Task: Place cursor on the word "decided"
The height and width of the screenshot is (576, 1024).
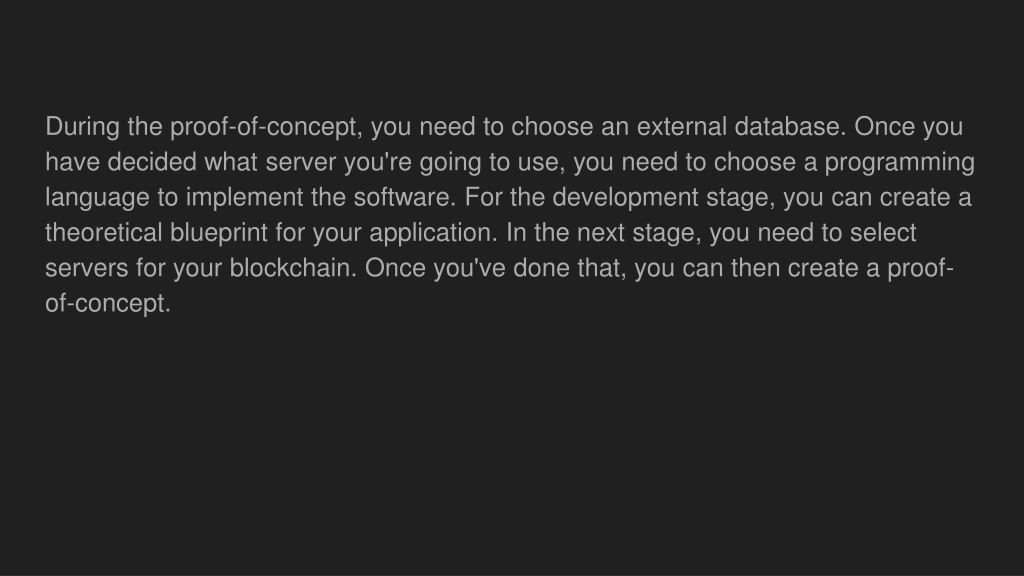Action: point(152,162)
